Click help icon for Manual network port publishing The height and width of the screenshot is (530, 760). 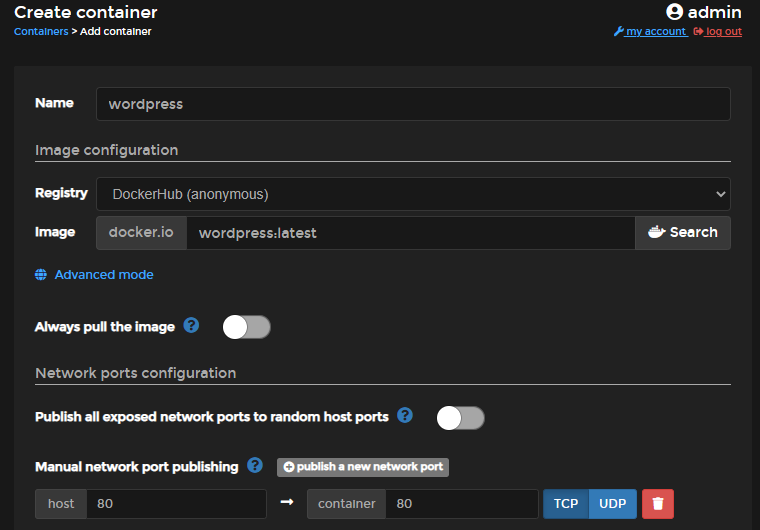255,466
